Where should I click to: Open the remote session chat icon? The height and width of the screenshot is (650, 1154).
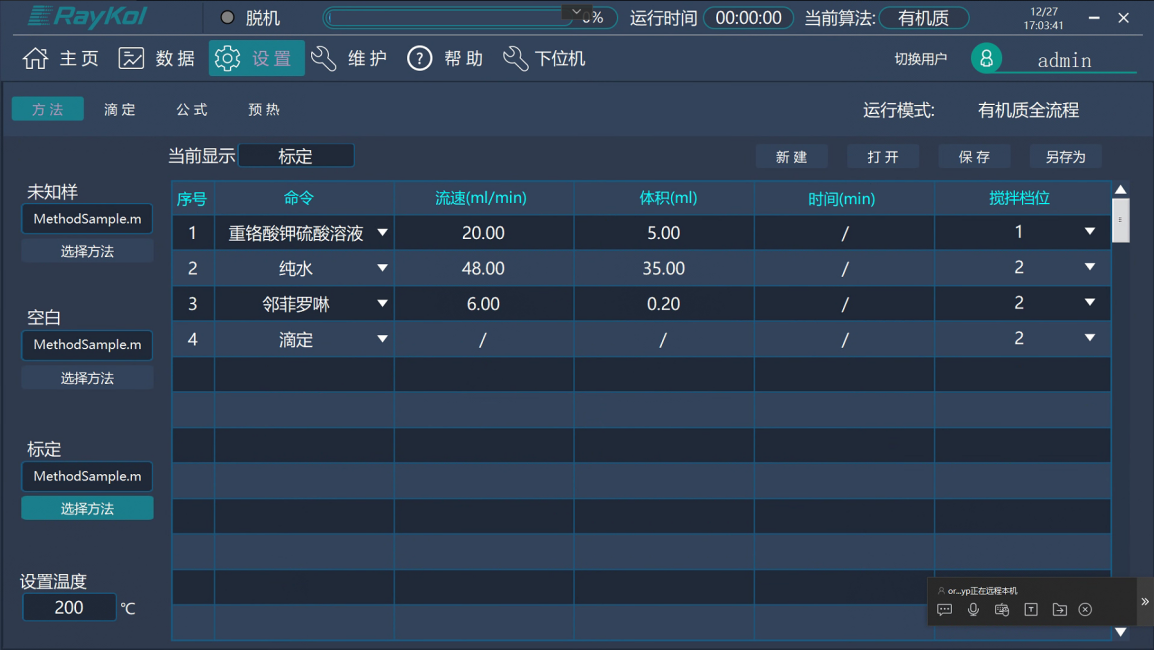(x=944, y=609)
